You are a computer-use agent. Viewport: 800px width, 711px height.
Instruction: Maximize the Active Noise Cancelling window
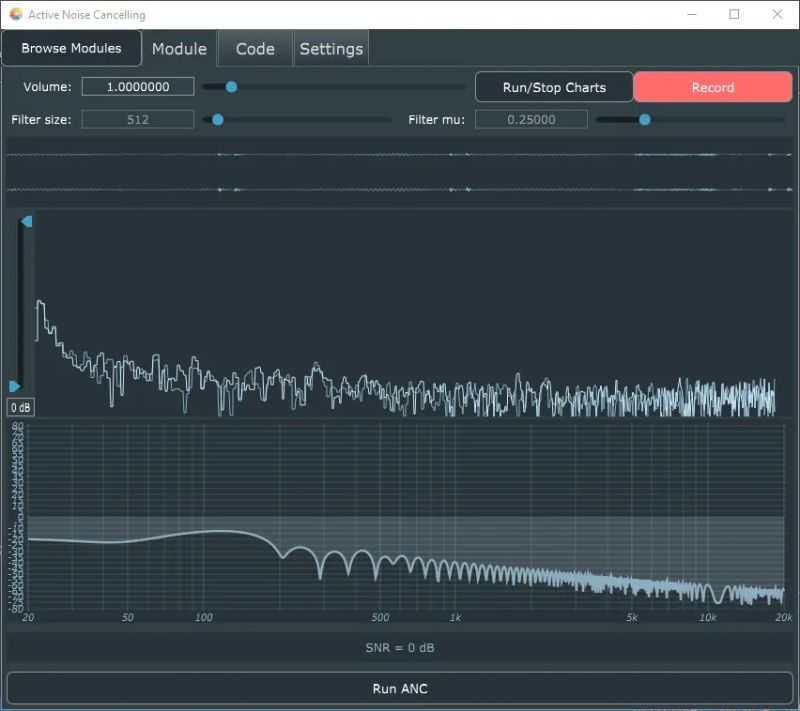tap(734, 14)
